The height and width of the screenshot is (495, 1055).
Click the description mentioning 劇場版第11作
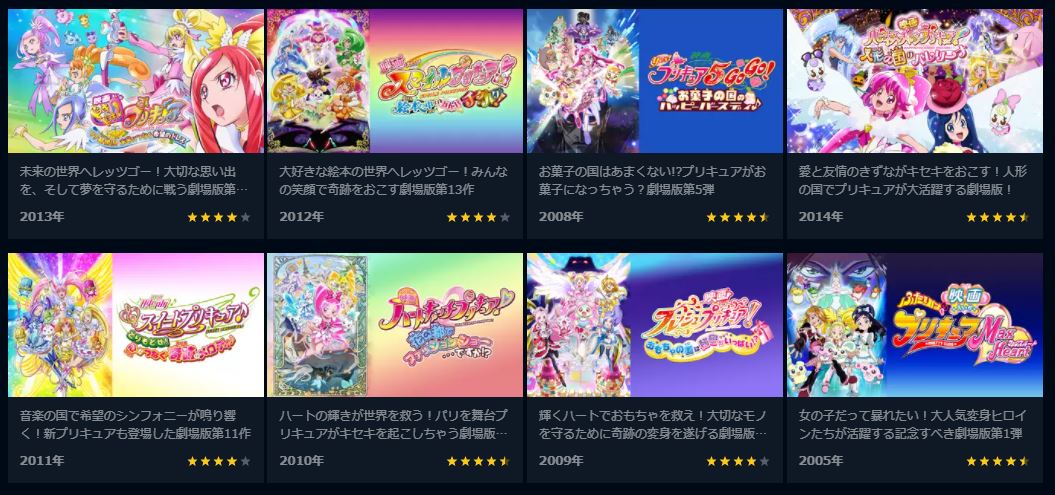(135, 425)
